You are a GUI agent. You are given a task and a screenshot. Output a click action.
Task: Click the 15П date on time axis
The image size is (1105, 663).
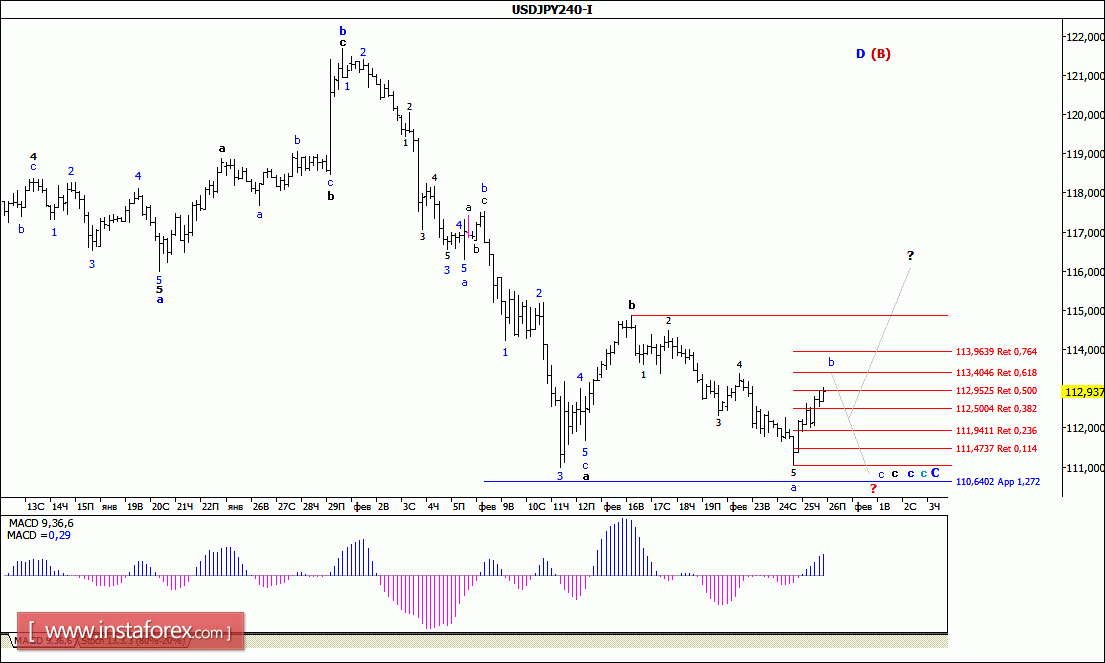(85, 506)
